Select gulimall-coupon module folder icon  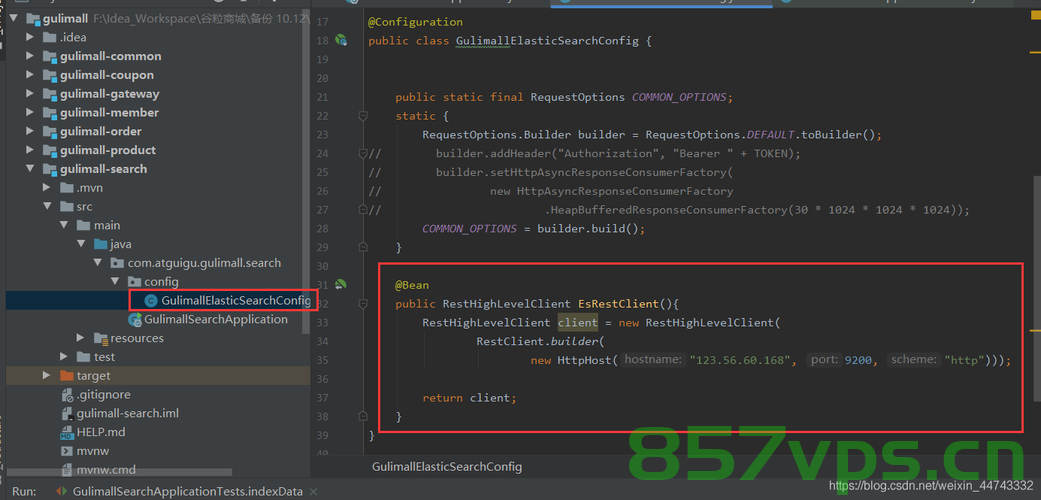pos(50,75)
